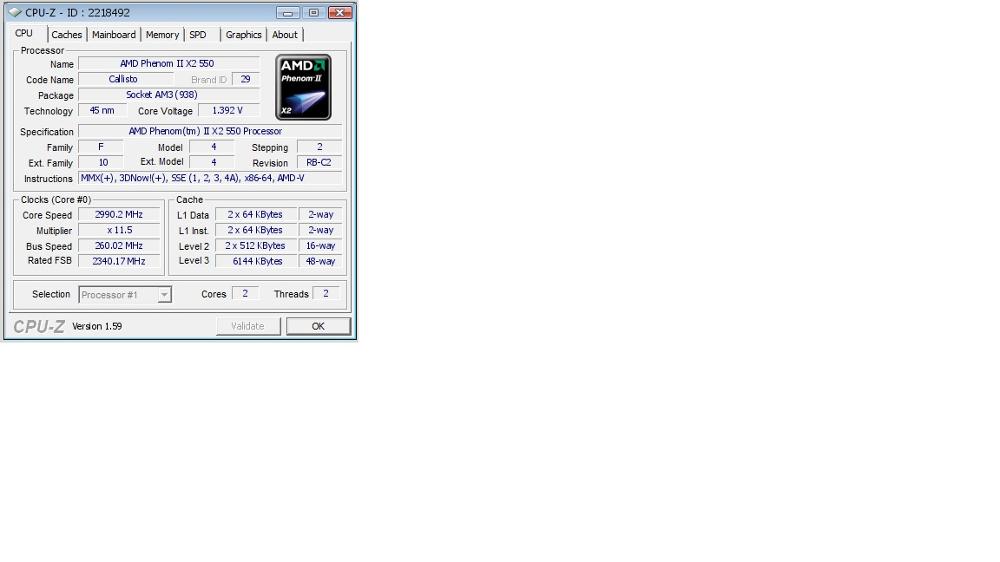This screenshot has height=562, width=1000.
Task: Click the Specification processor string field
Action: (x=210, y=131)
